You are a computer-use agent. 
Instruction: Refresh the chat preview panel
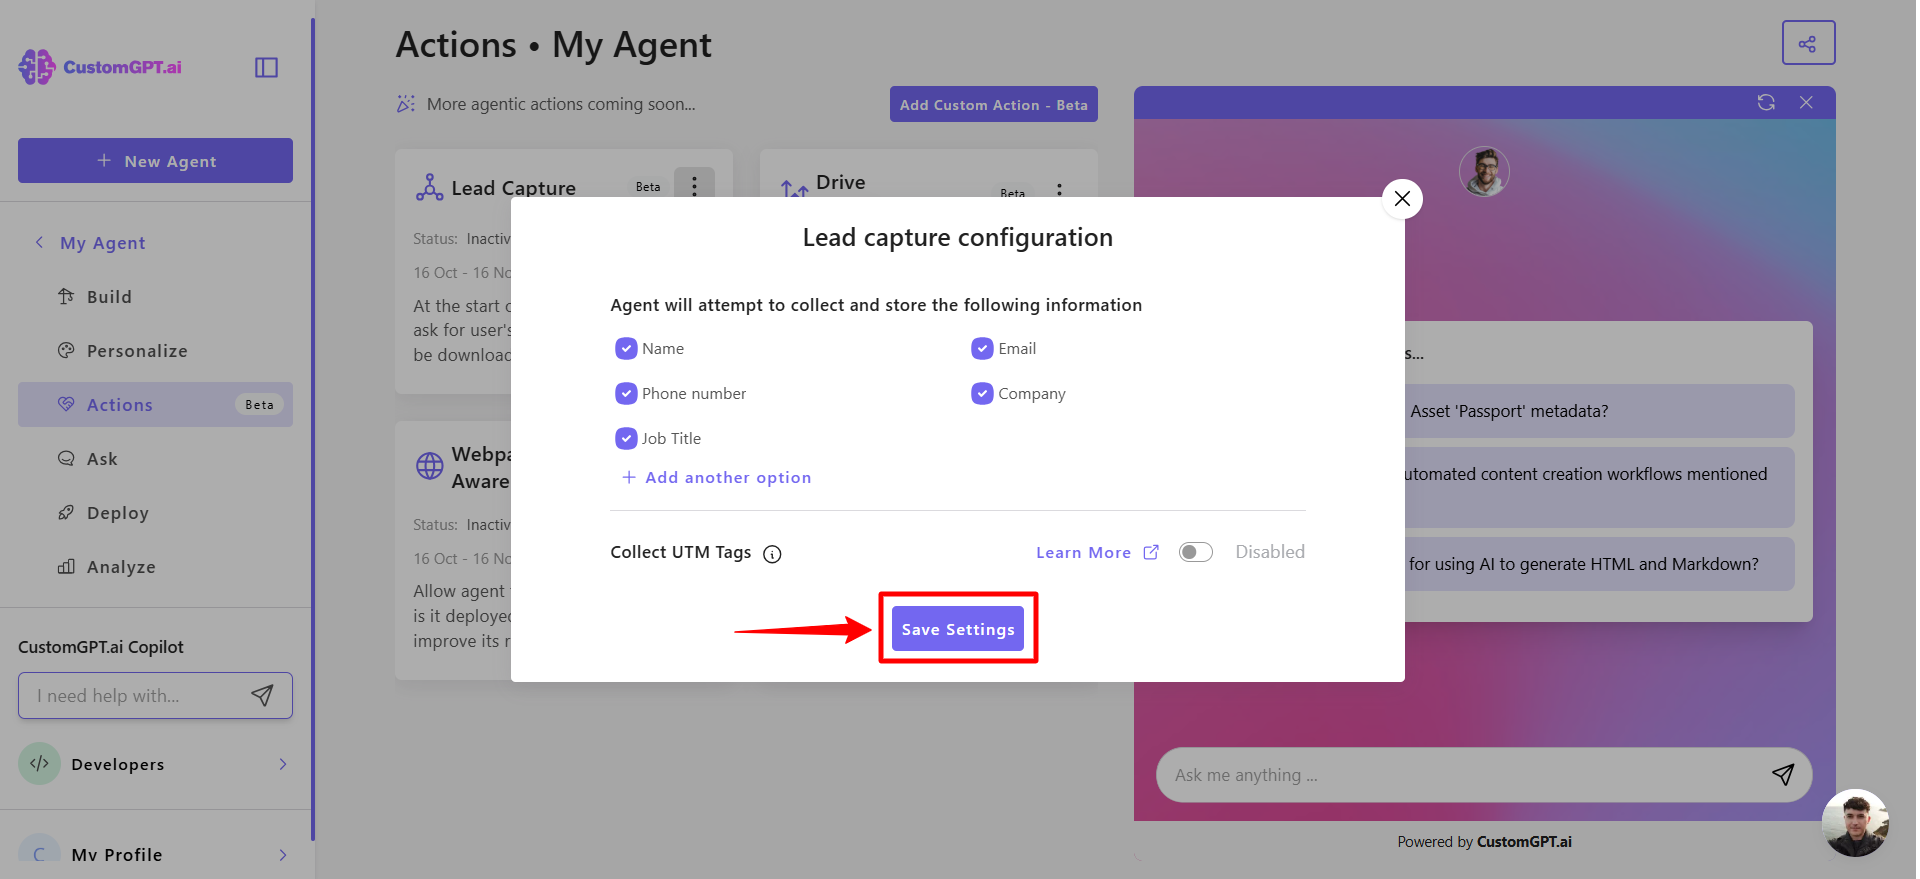click(1766, 102)
